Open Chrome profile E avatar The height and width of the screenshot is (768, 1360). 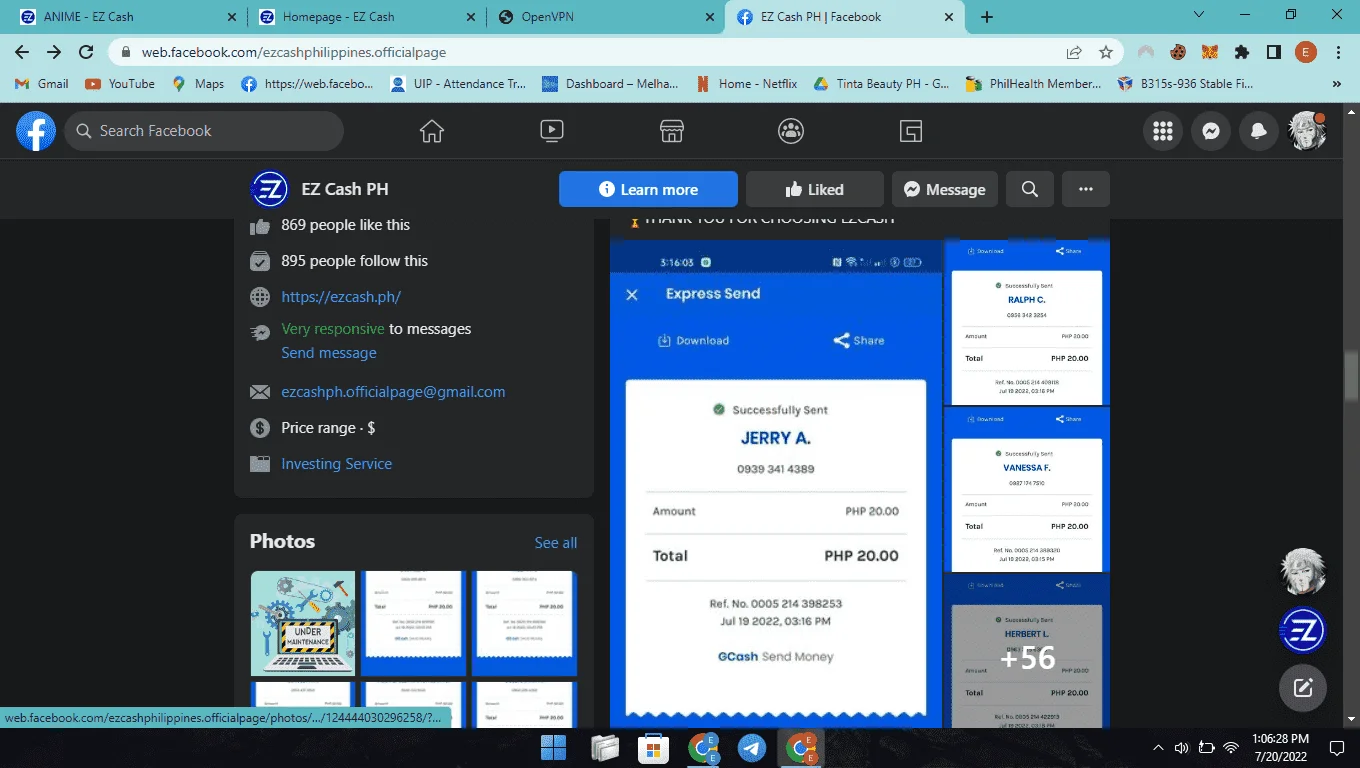point(1306,52)
